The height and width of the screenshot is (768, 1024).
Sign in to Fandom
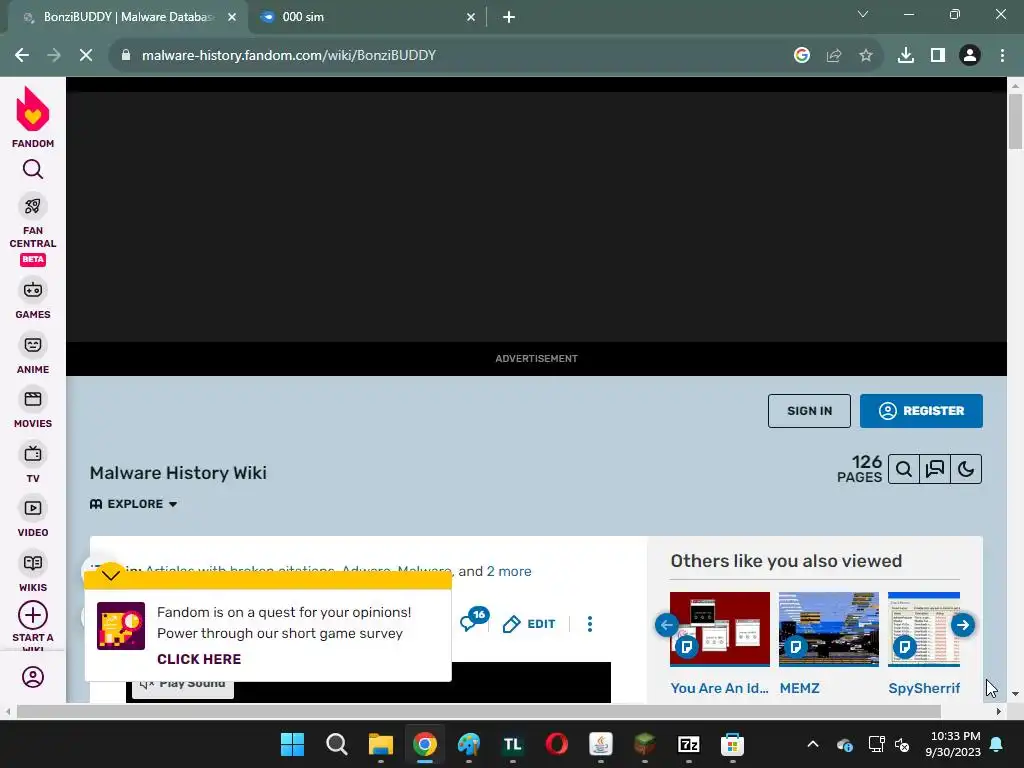coord(809,411)
